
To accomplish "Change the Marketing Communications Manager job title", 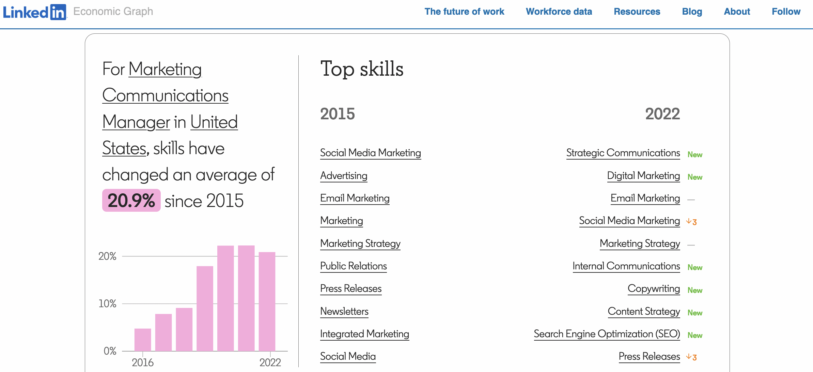I will 165,95.
